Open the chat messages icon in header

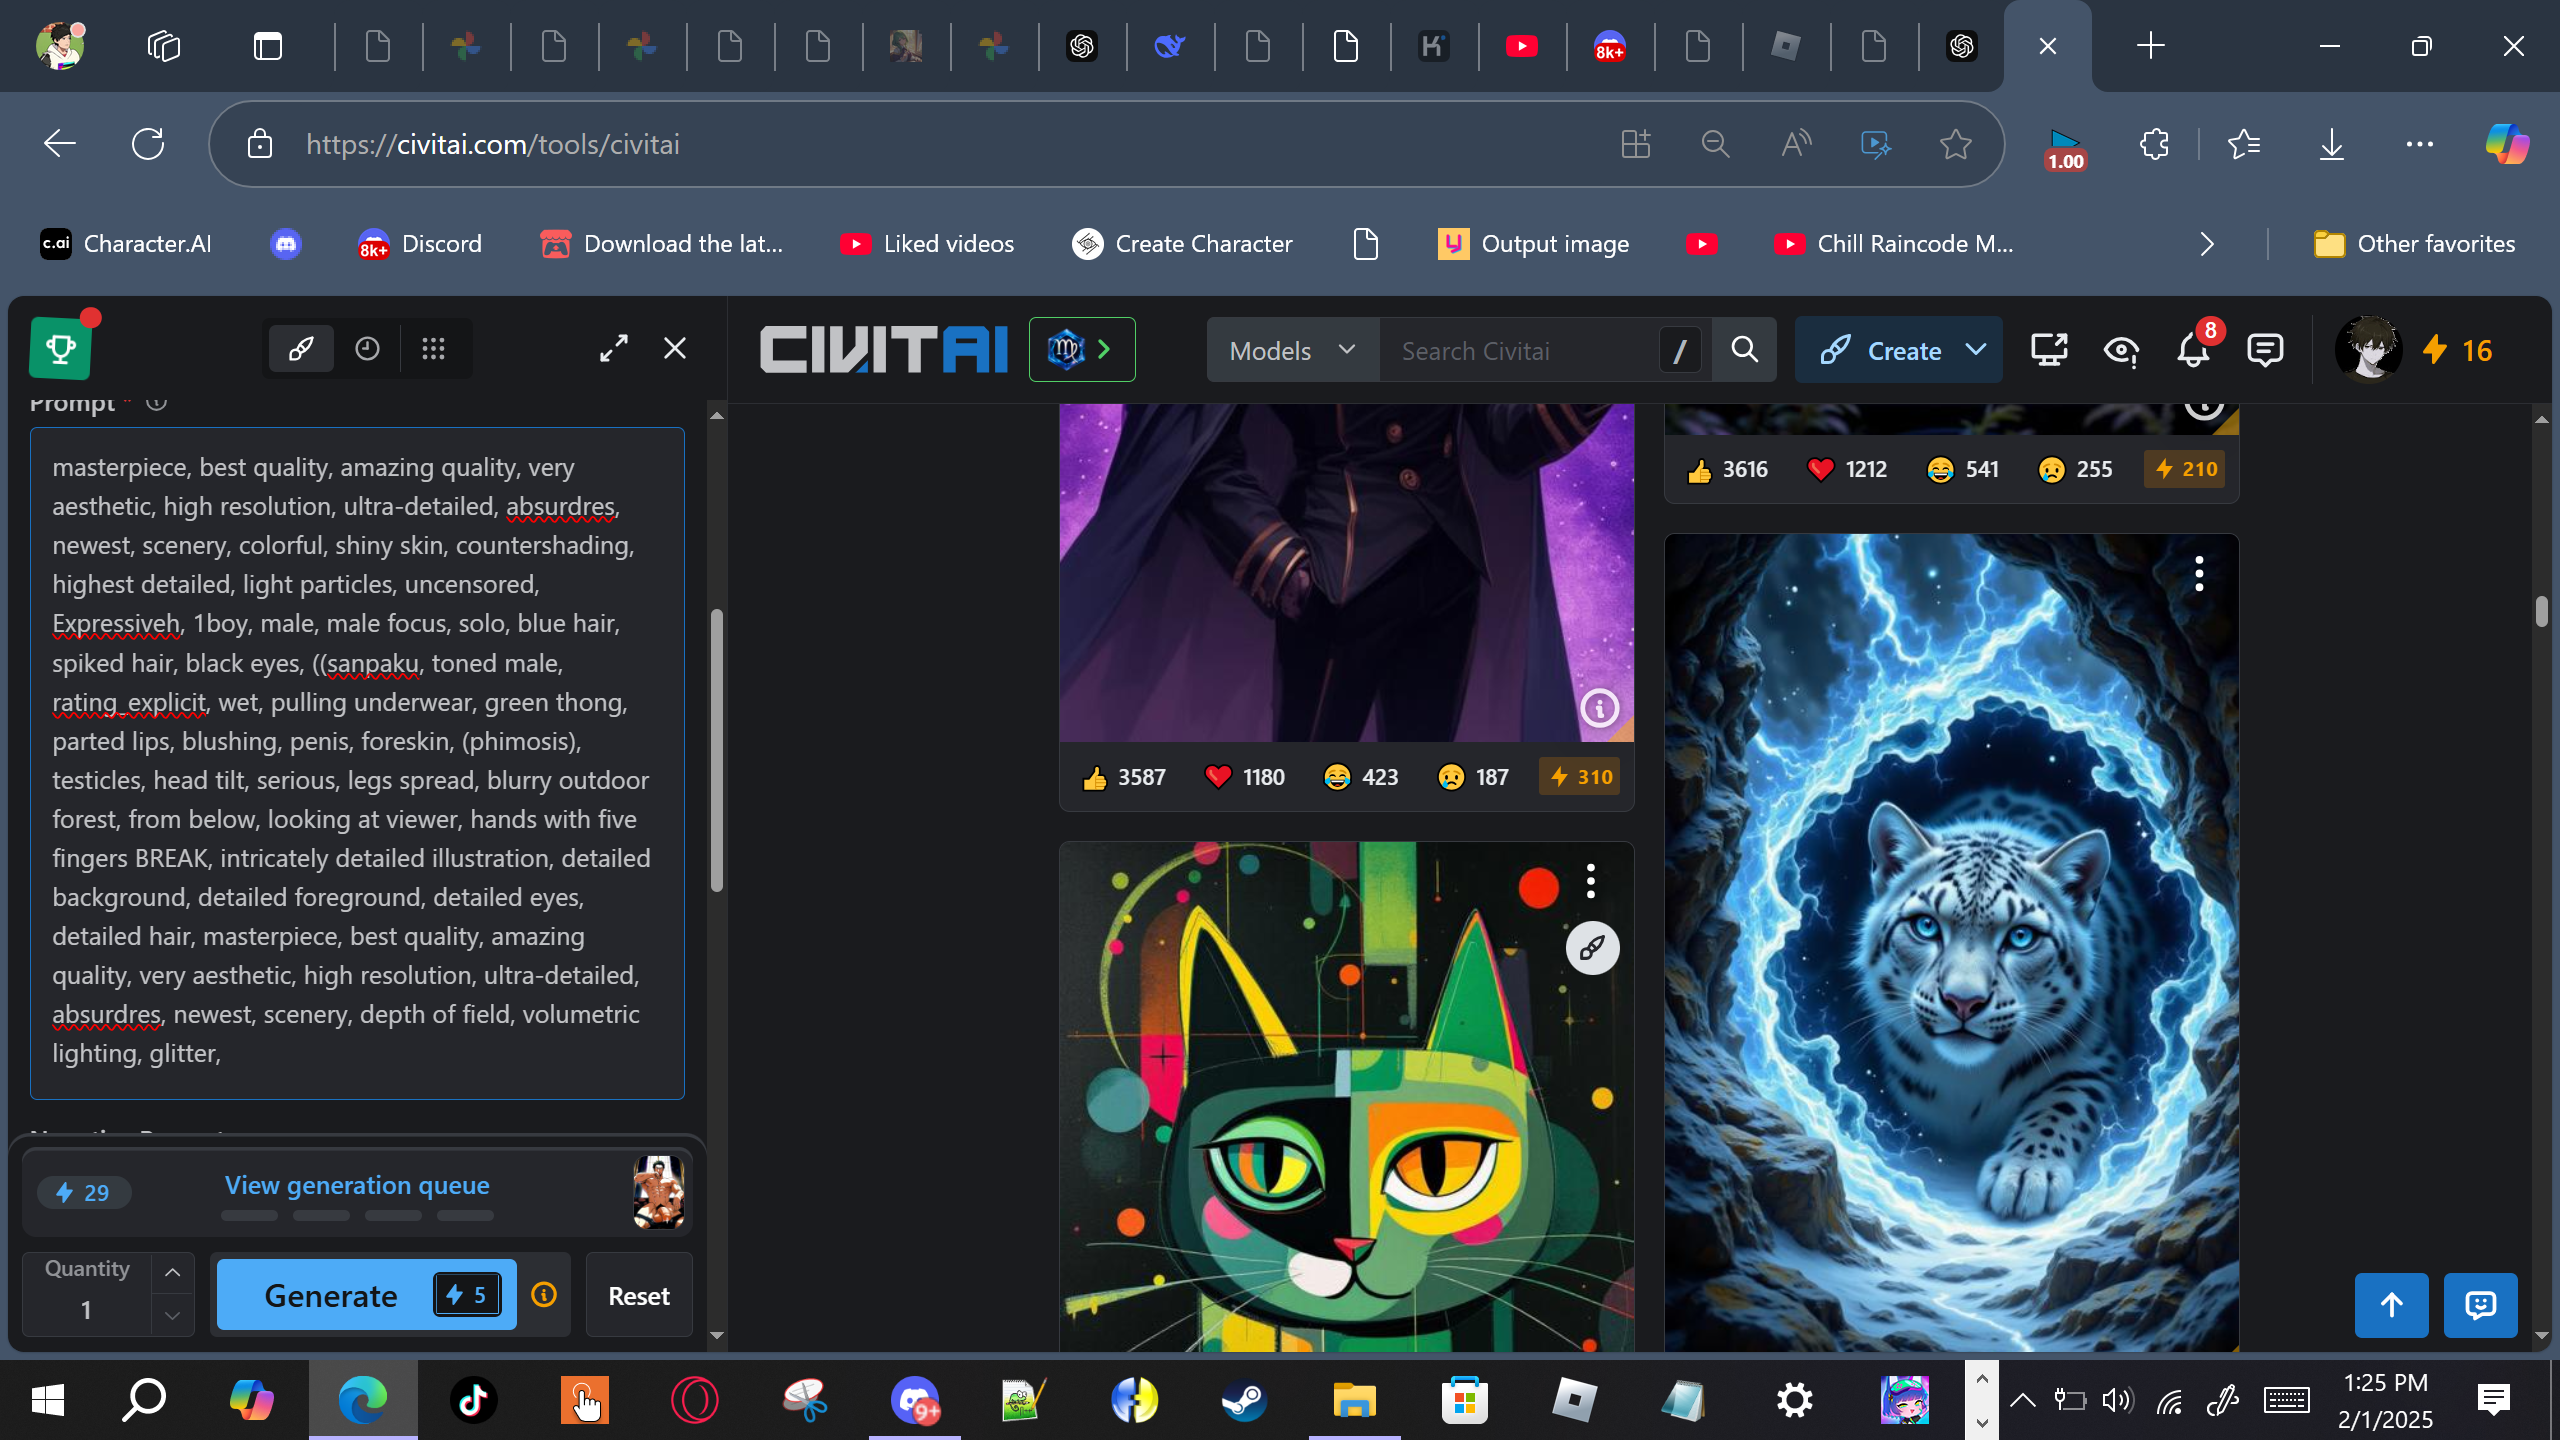(2264, 350)
